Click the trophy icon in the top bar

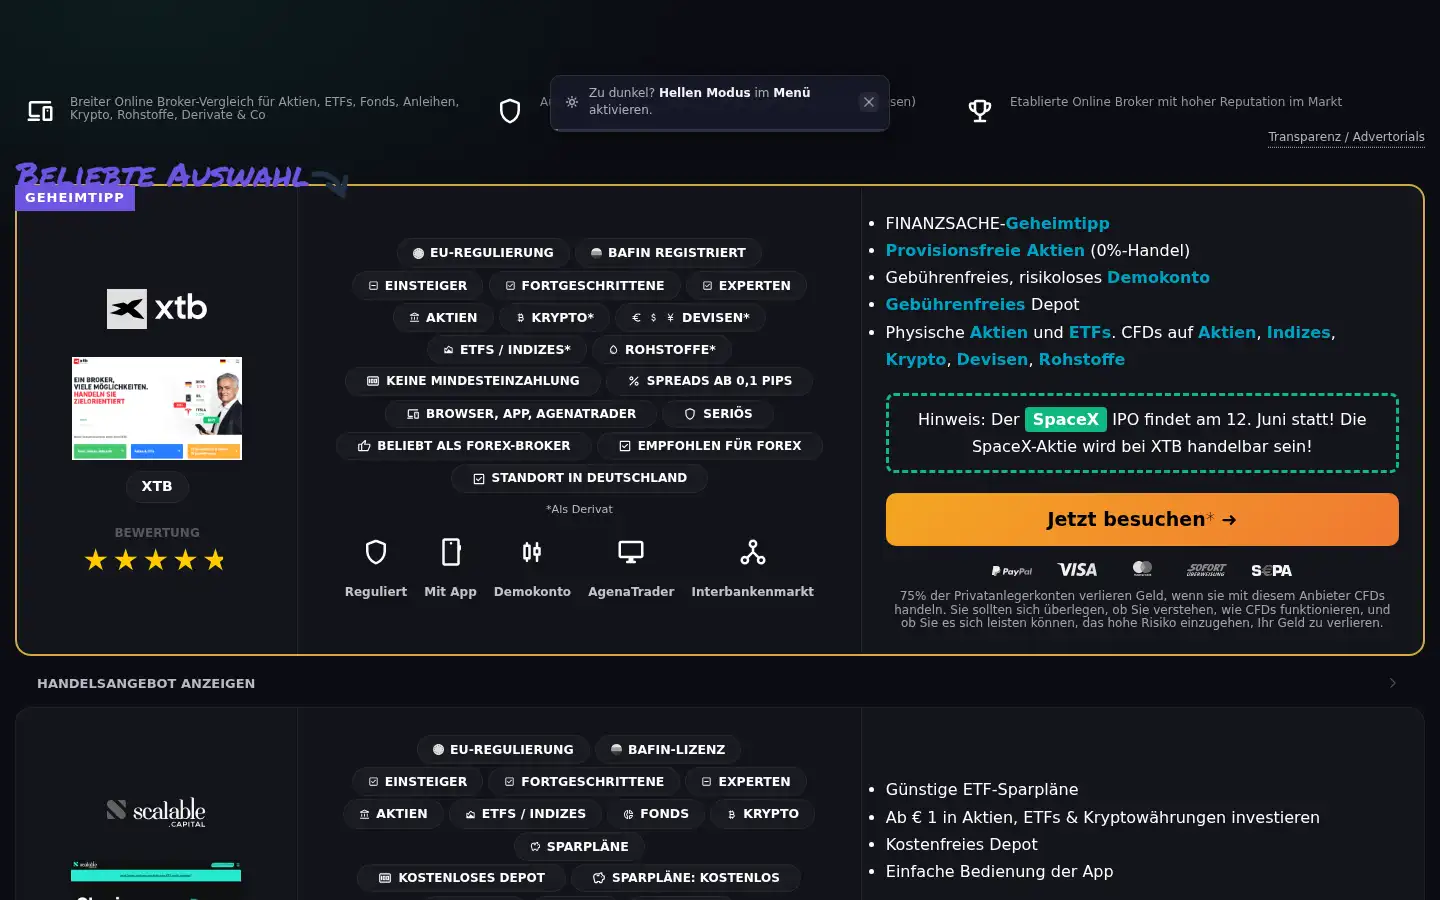tap(980, 111)
